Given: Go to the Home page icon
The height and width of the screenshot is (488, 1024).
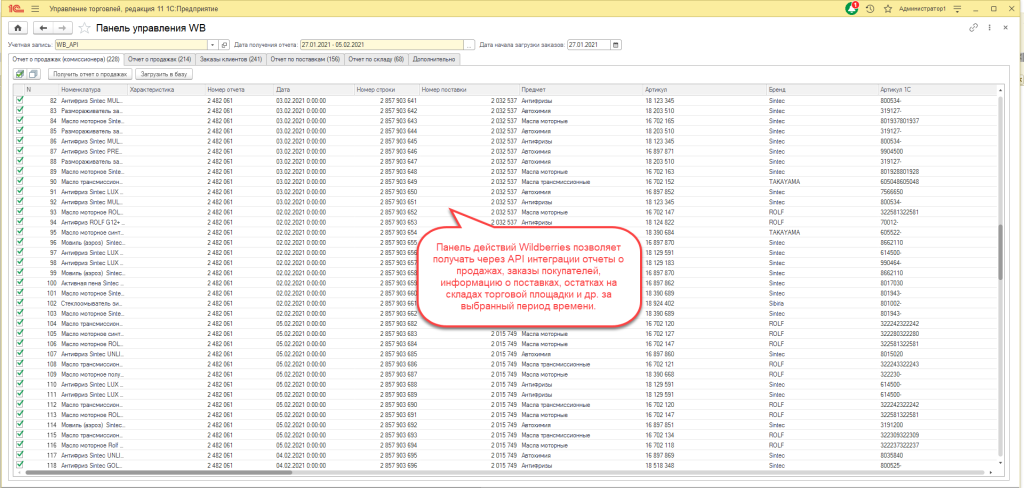Looking at the screenshot, I should click(18, 28).
